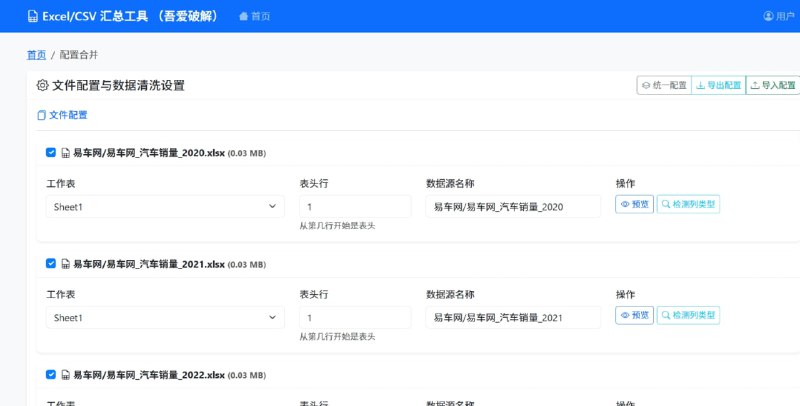Click the 文件配置与数据清洗设置 heading
Image resolution: width=800 pixels, height=406 pixels.
coord(118,85)
